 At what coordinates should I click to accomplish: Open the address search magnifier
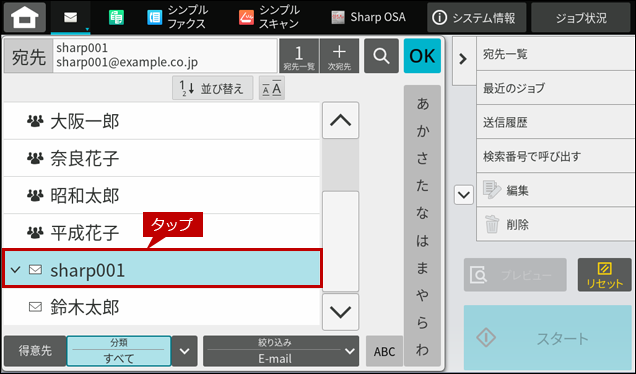[x=381, y=56]
